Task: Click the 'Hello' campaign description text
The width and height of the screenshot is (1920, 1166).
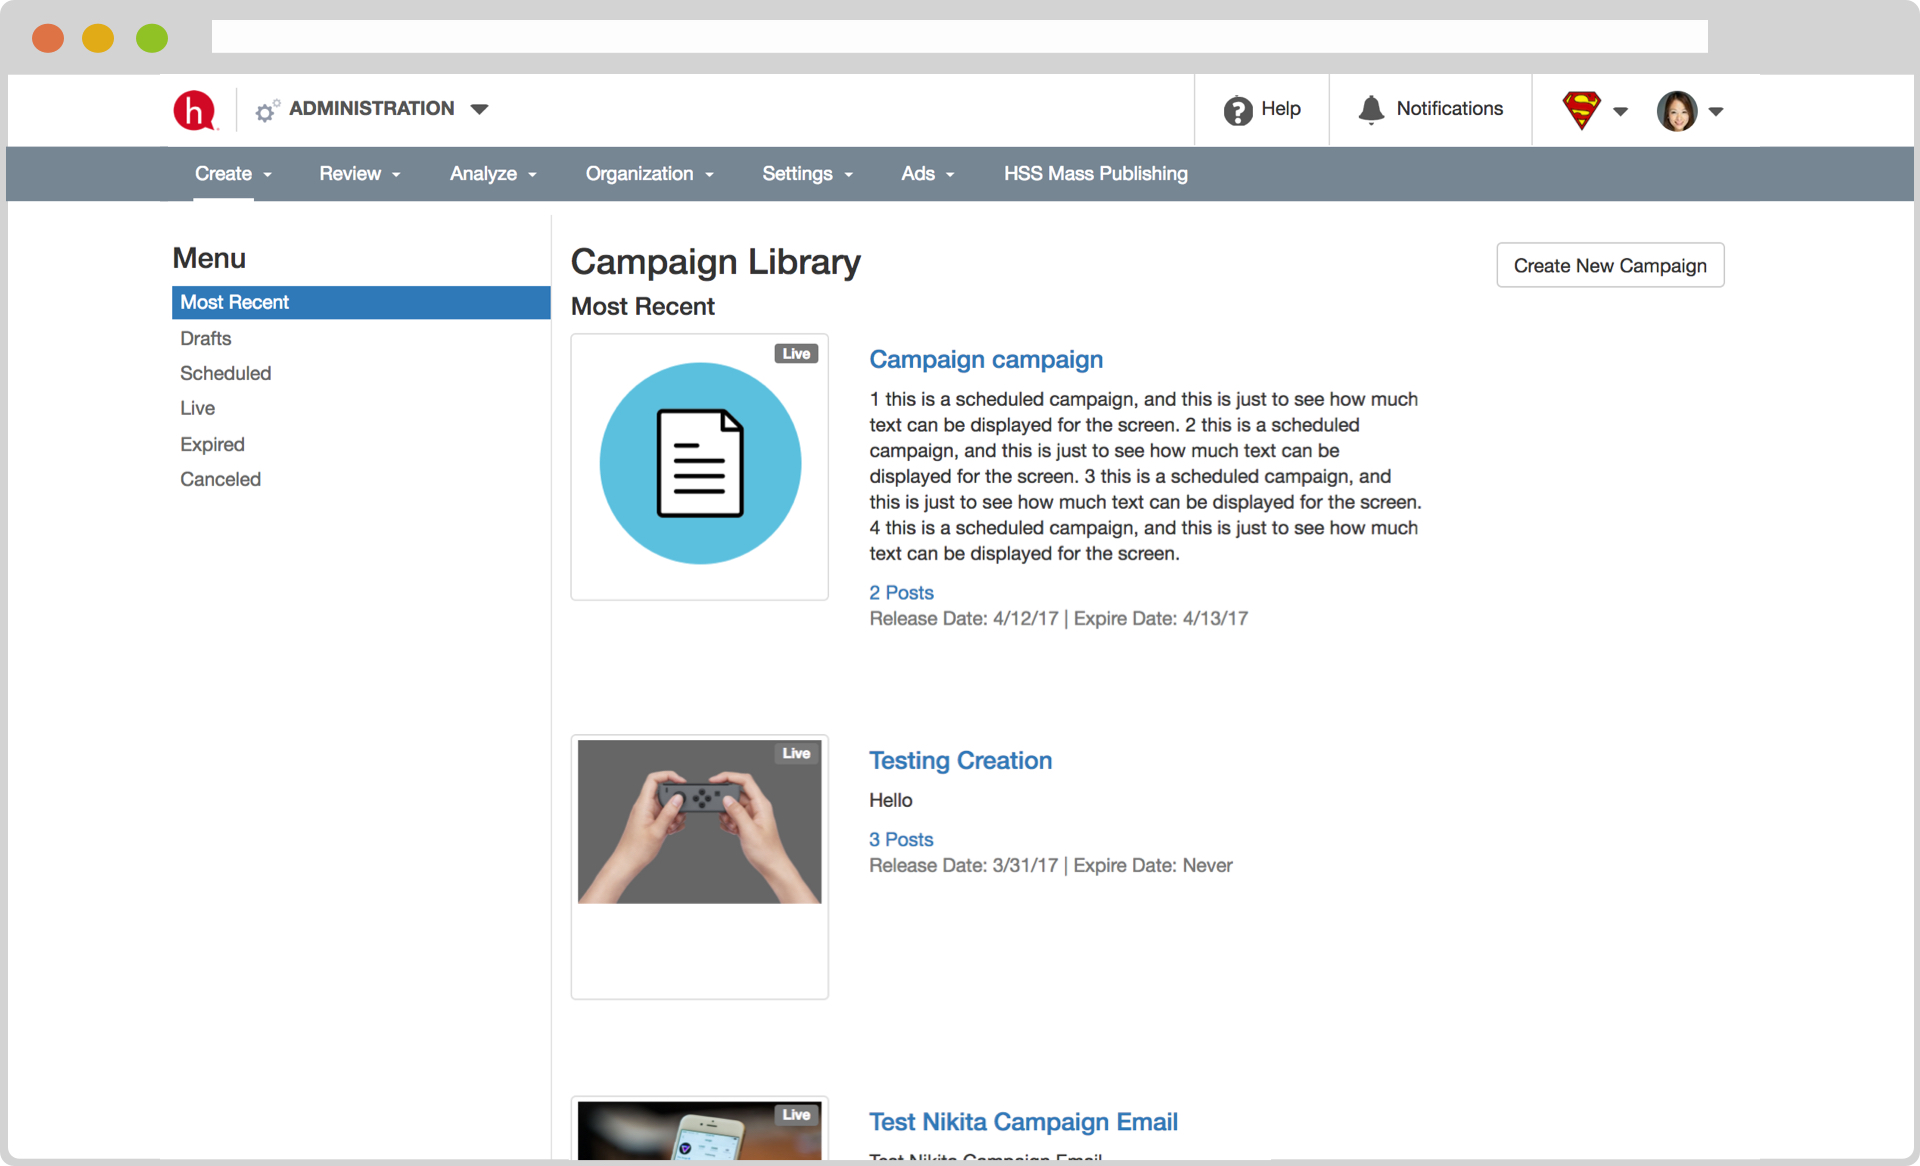Action: pyautogui.click(x=890, y=801)
